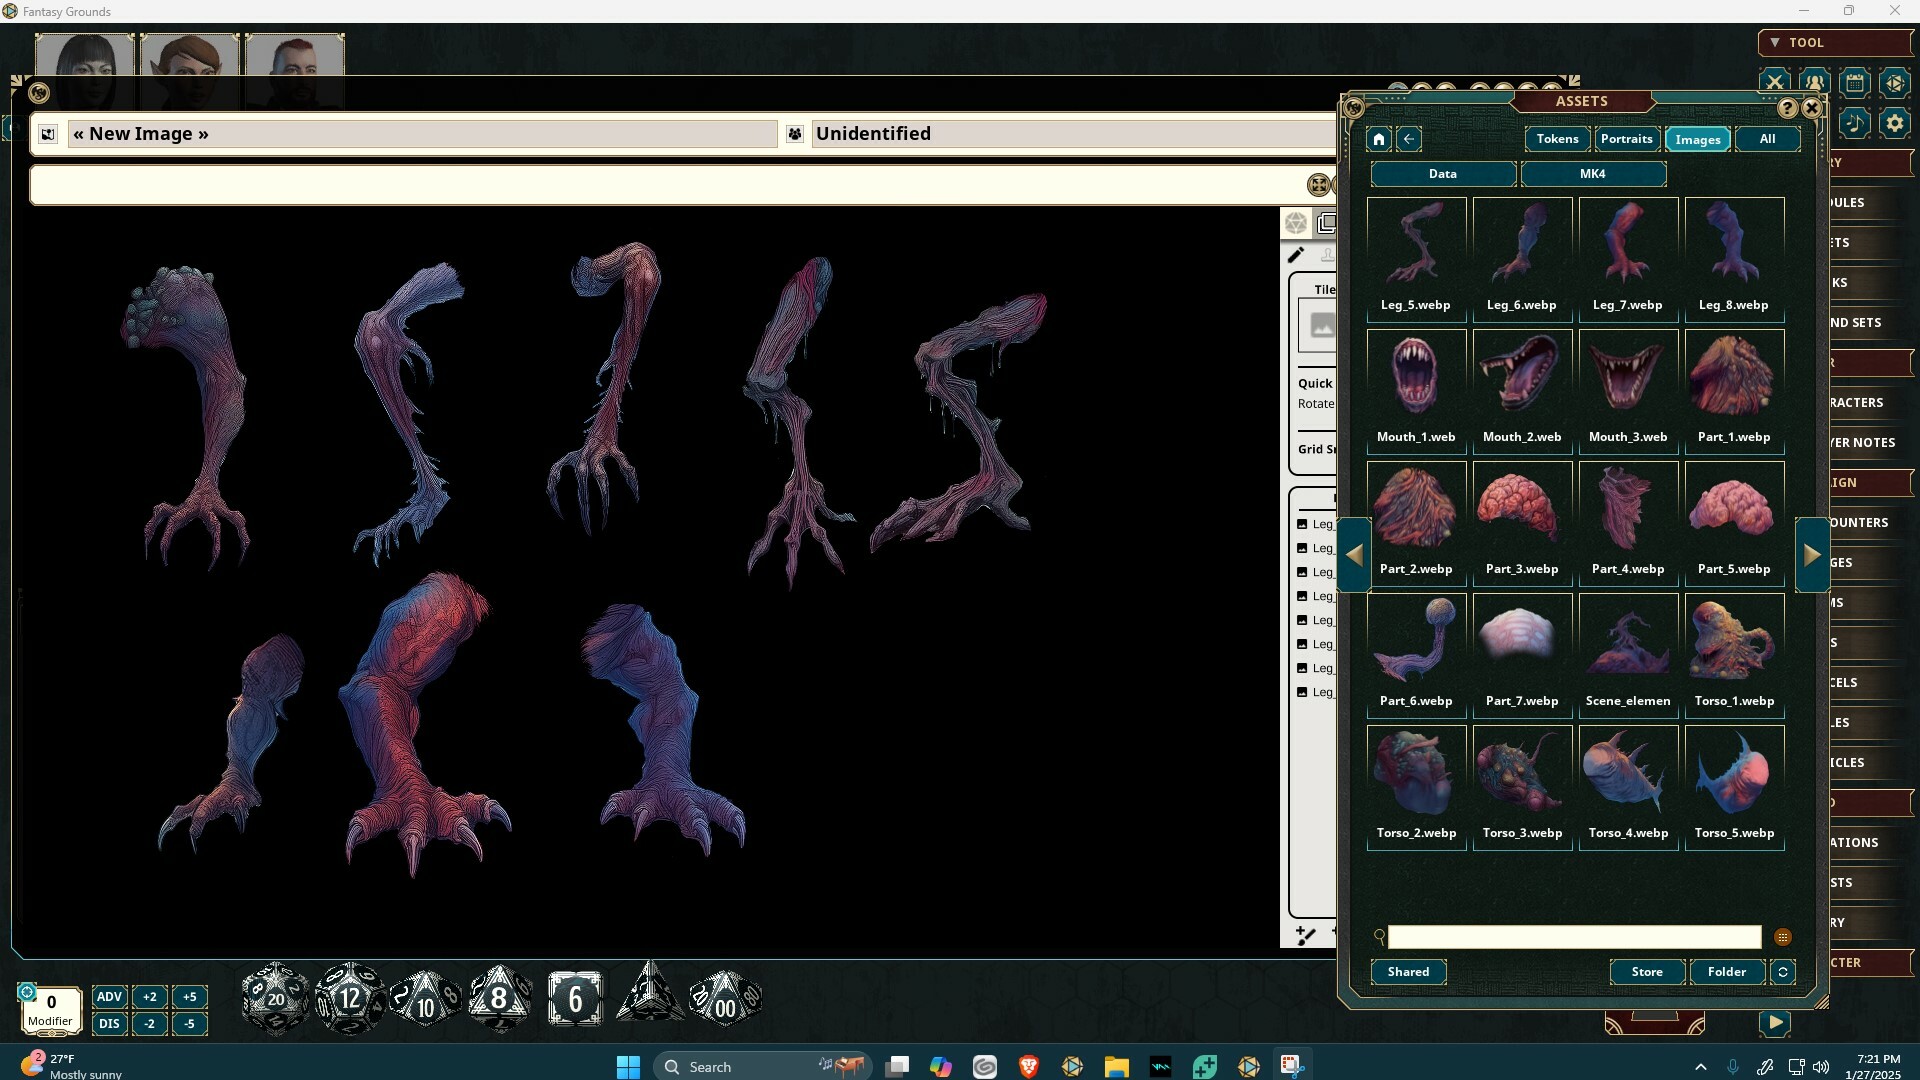Collapse the TOOL panel with its arrow

[x=1774, y=42]
